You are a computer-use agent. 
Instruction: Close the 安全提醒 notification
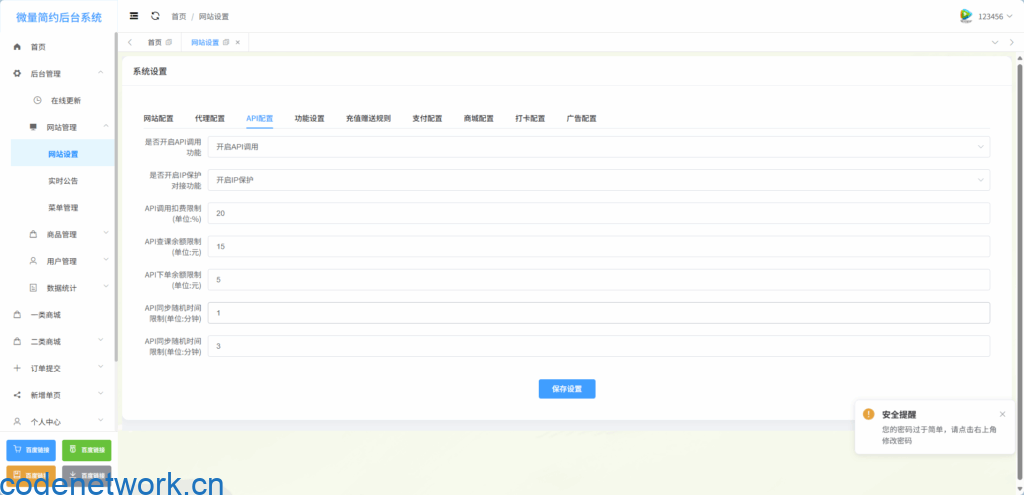click(x=1002, y=413)
